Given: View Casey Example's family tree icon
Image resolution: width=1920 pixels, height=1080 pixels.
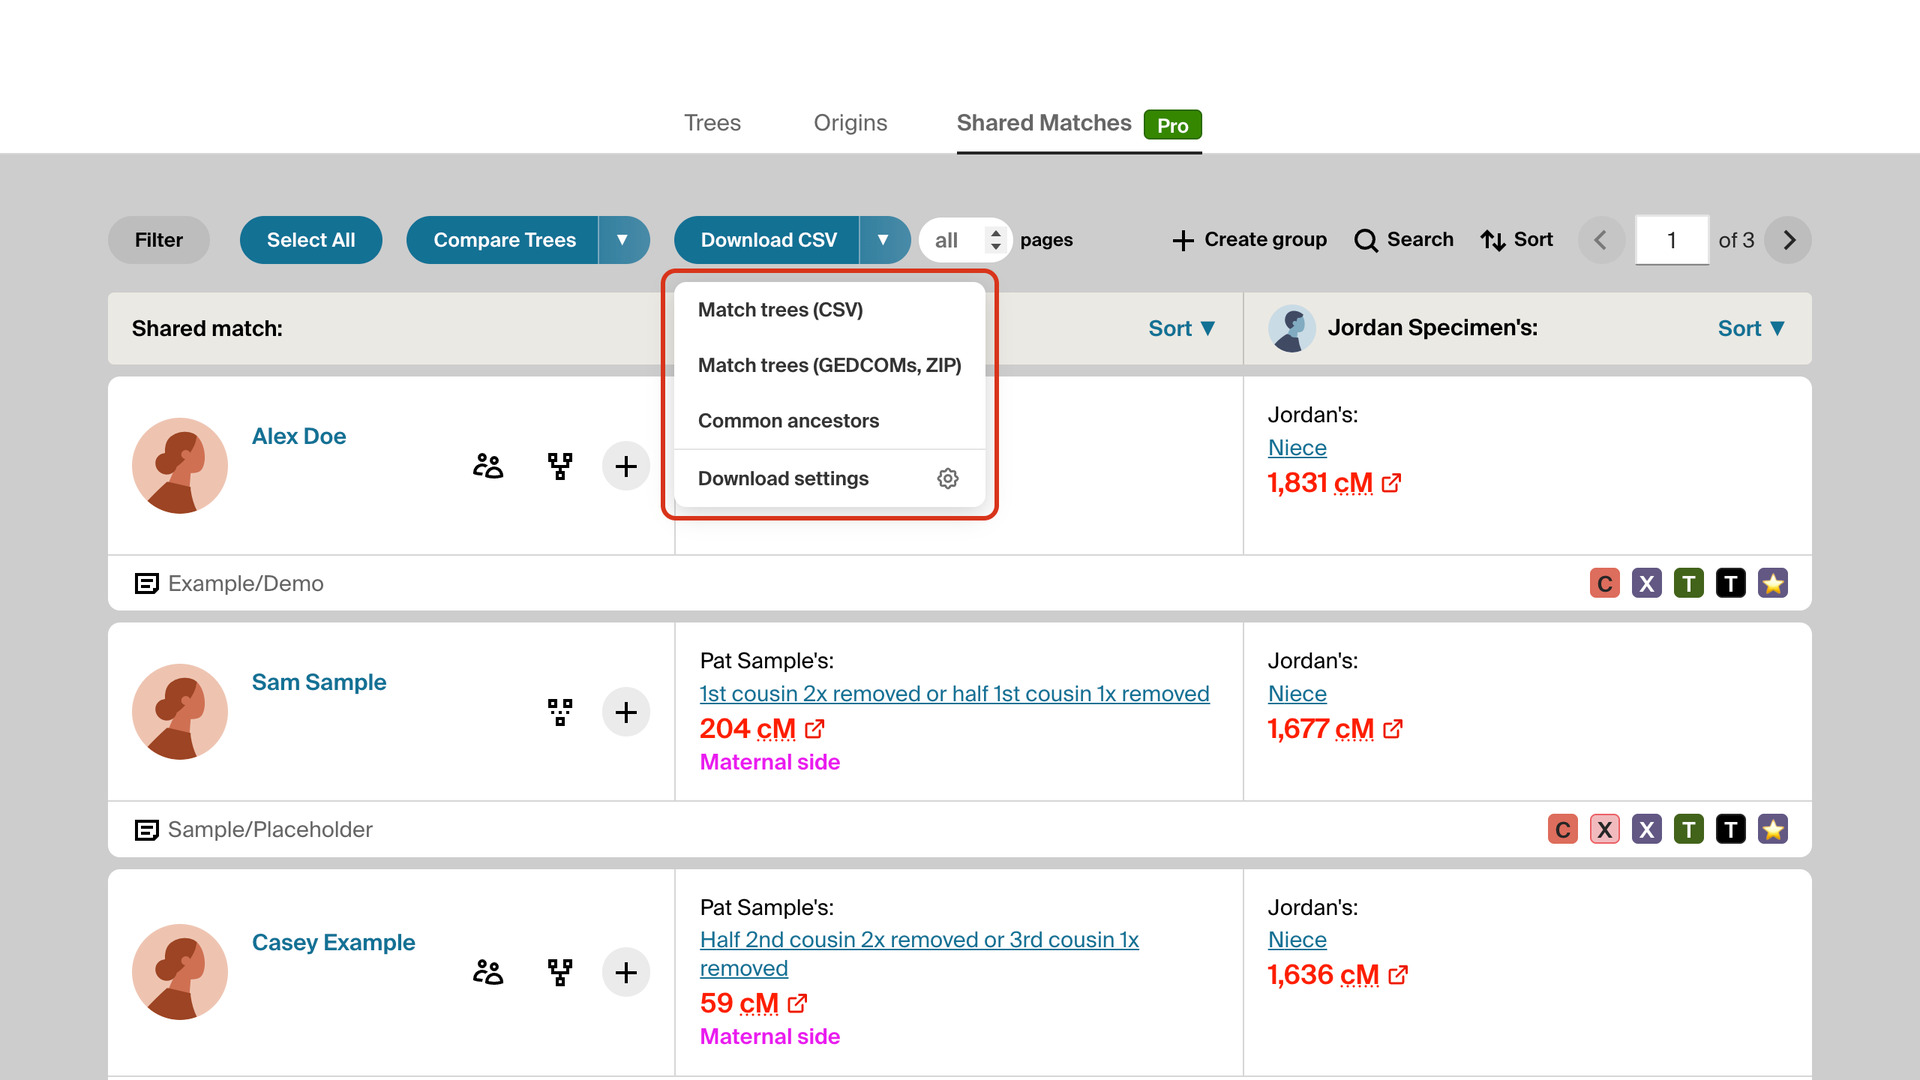Looking at the screenshot, I should coord(560,972).
